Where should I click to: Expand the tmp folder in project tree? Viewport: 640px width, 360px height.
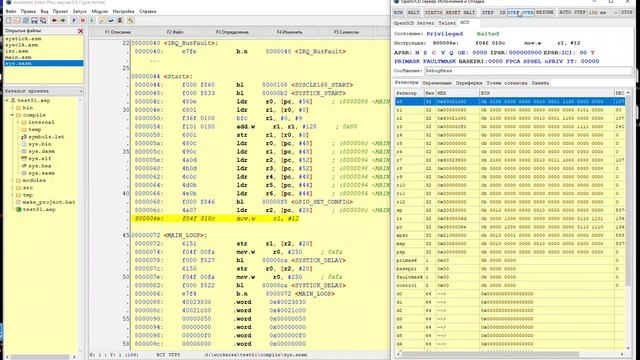pos(12,195)
